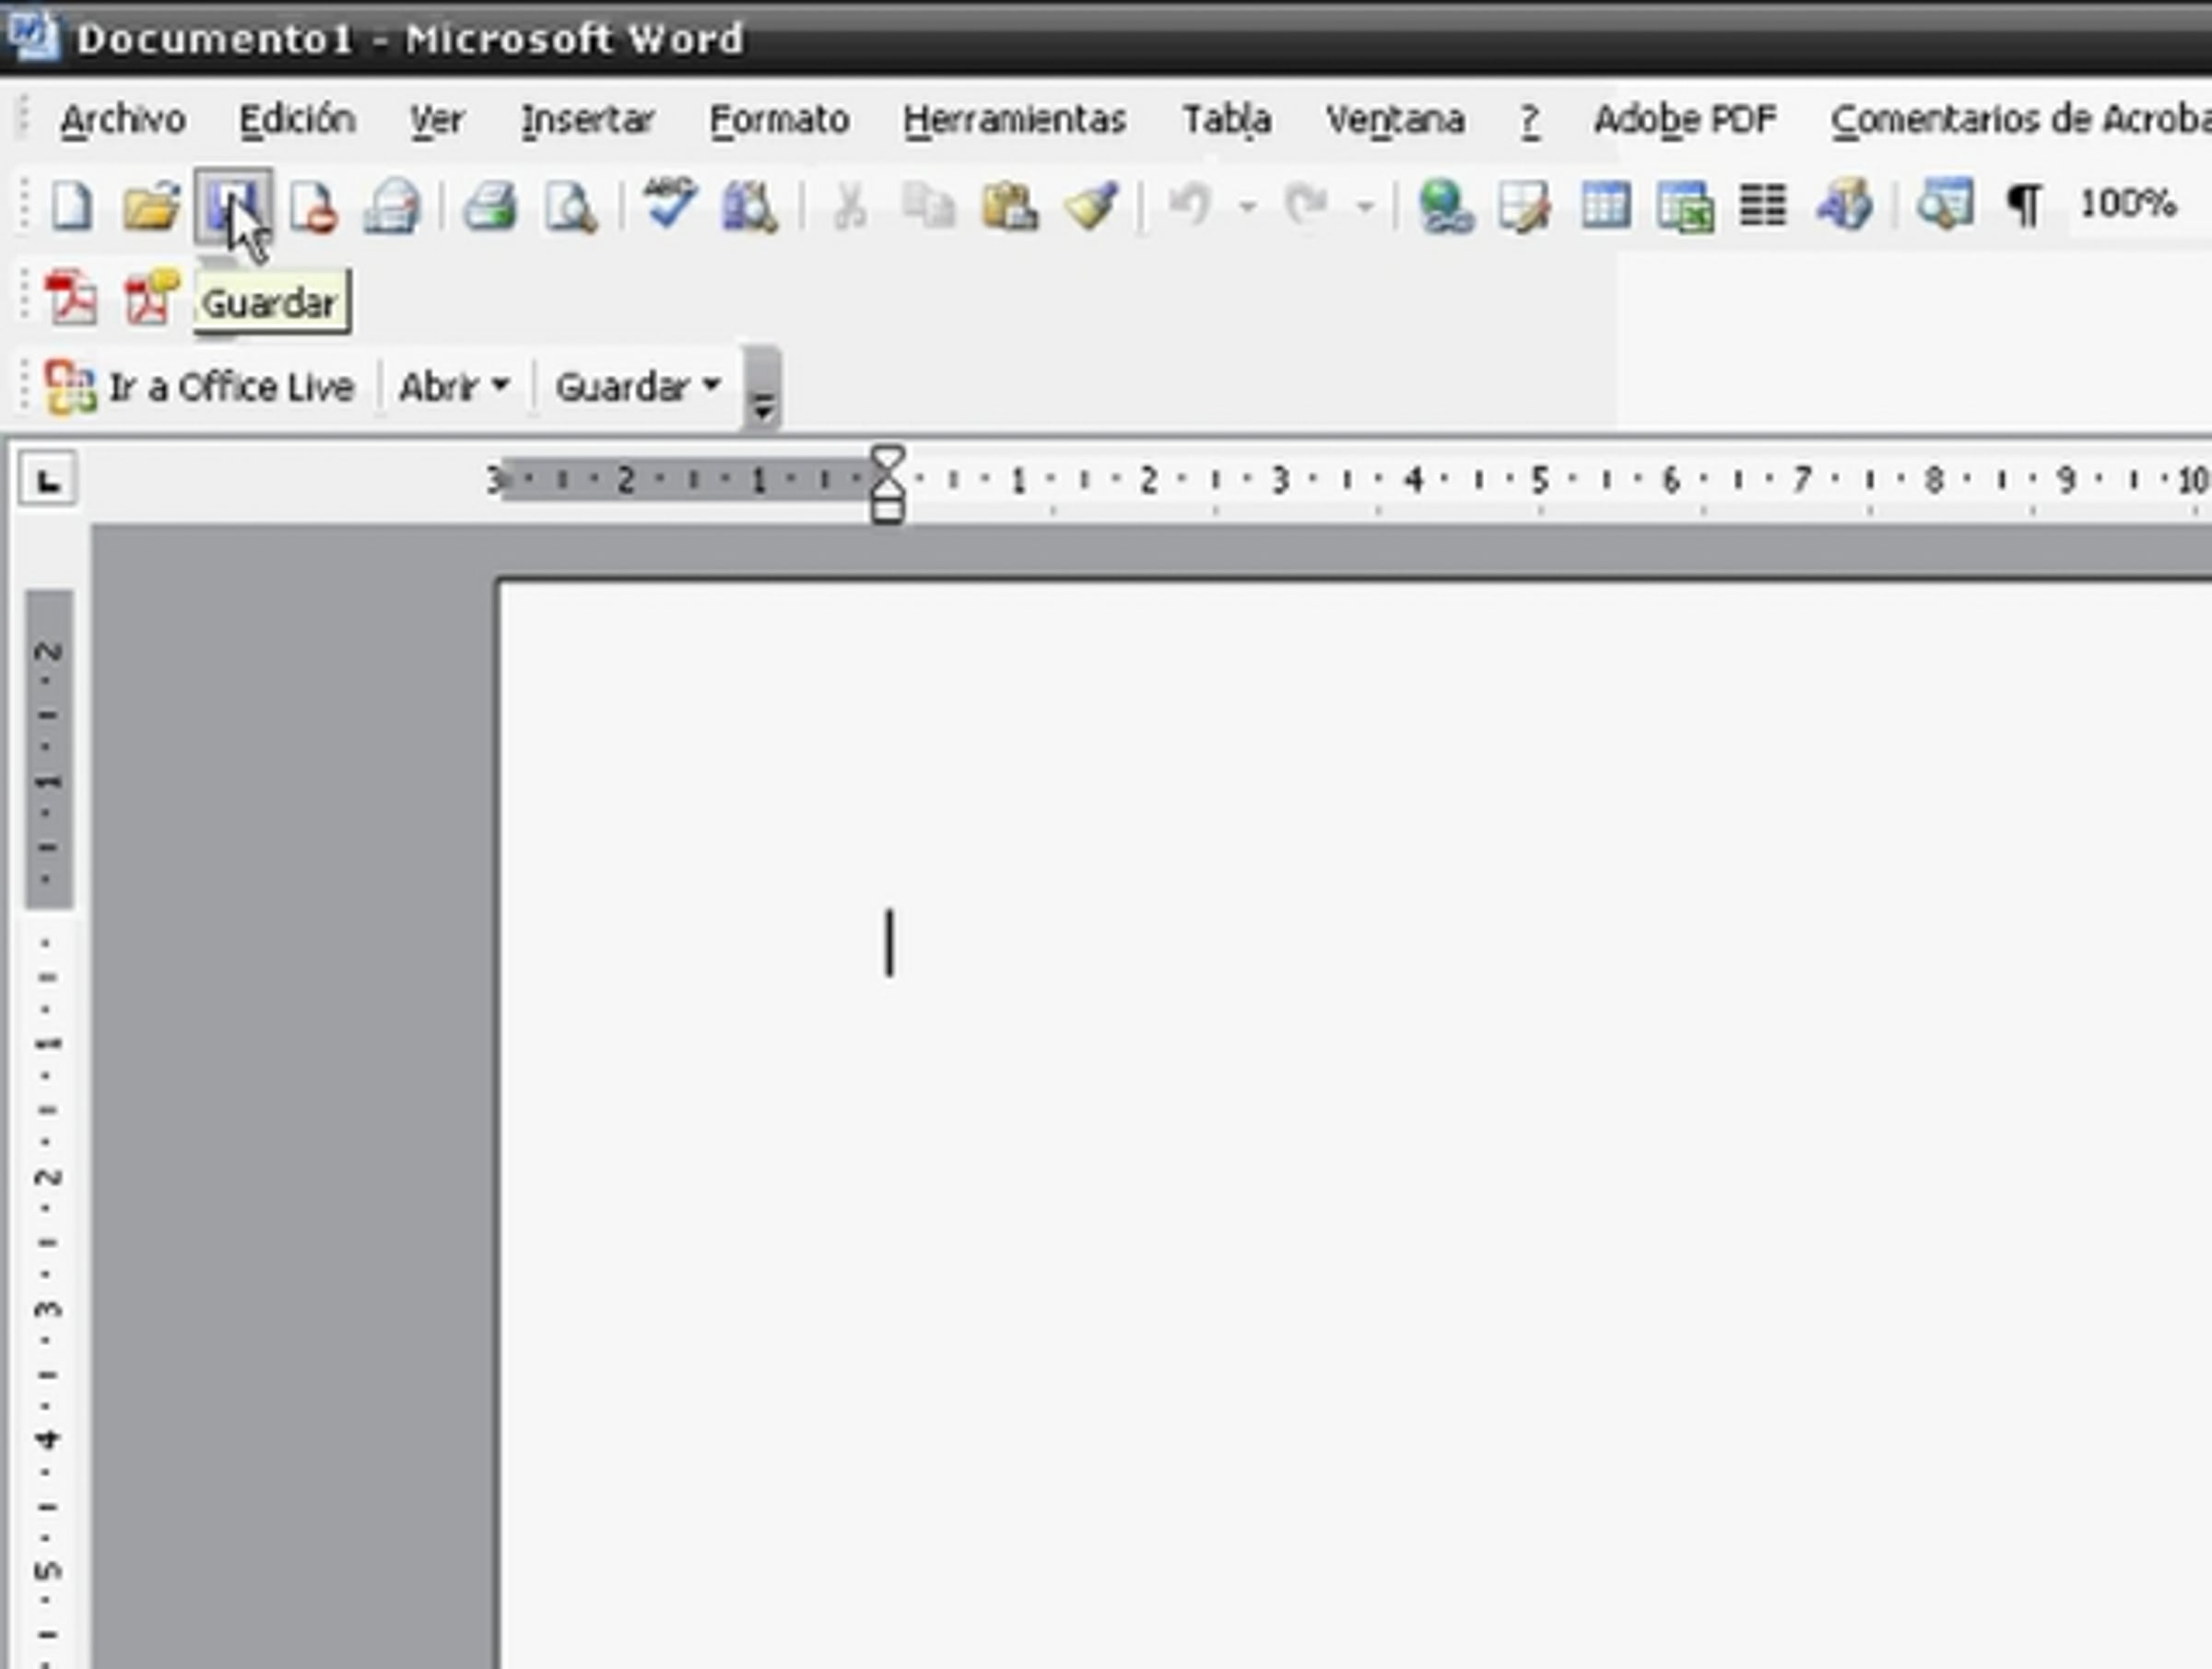Click the email recipient envelope icon
This screenshot has height=1669, width=2212.
click(x=392, y=207)
